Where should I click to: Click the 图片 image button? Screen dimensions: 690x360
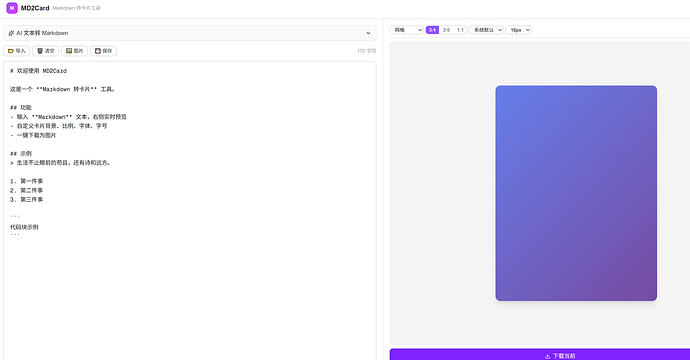[x=74, y=51]
